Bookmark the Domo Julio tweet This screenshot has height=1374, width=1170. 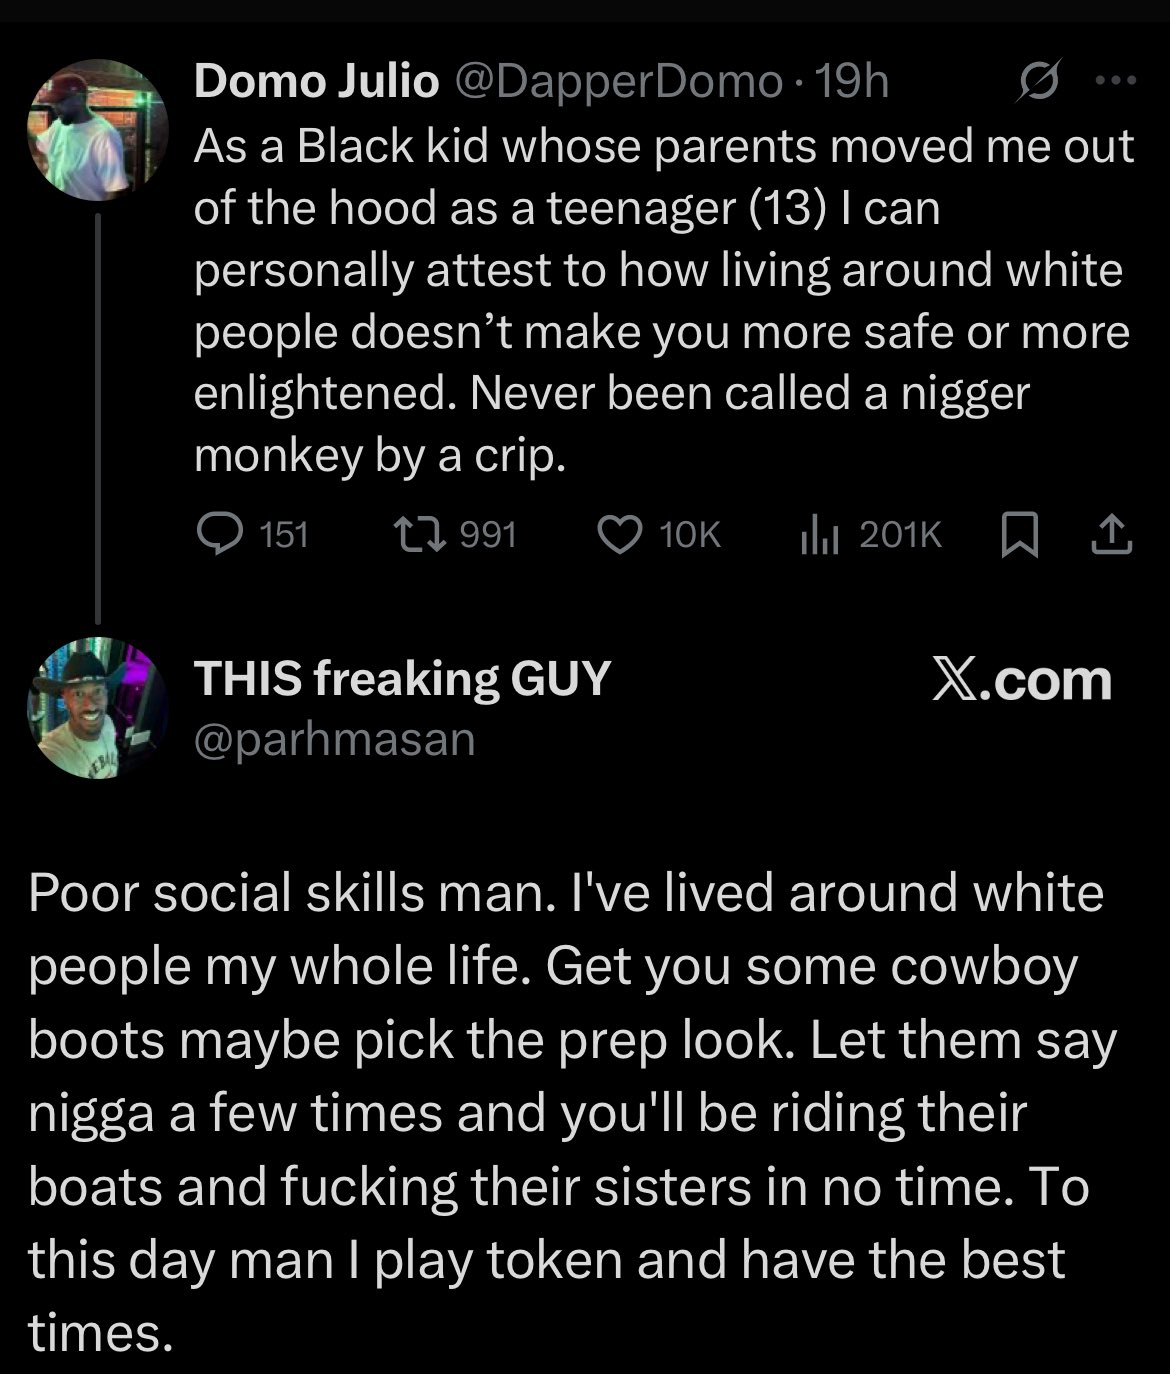(x=1018, y=536)
